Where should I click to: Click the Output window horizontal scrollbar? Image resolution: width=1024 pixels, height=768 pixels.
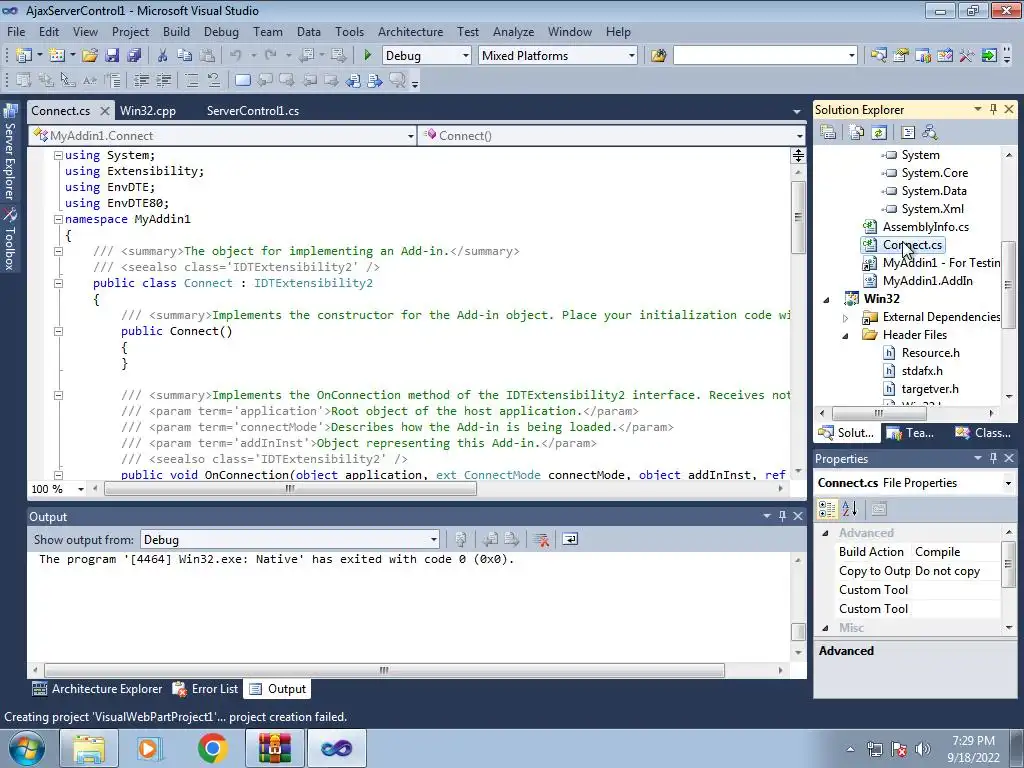coord(384,670)
